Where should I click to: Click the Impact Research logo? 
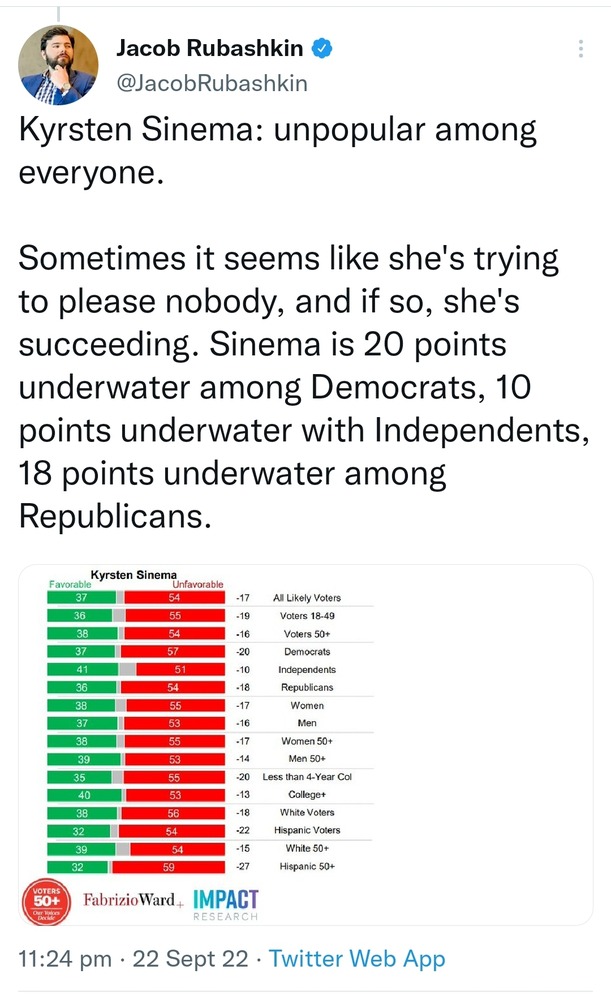coord(226,903)
